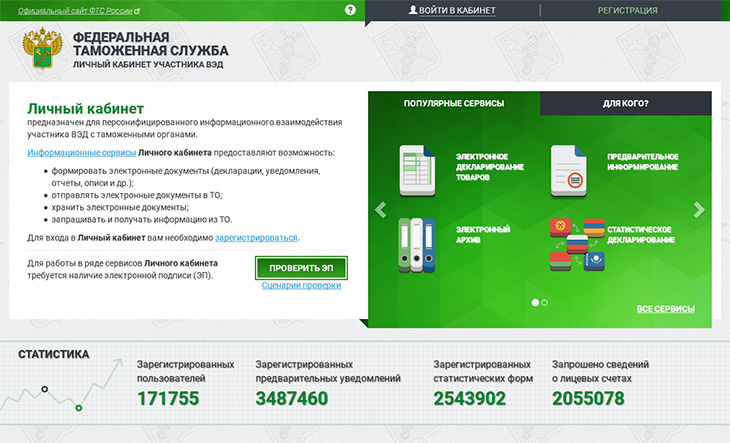Click the statistical forms count 2543902
Screen dimensions: 730x443
(469, 398)
